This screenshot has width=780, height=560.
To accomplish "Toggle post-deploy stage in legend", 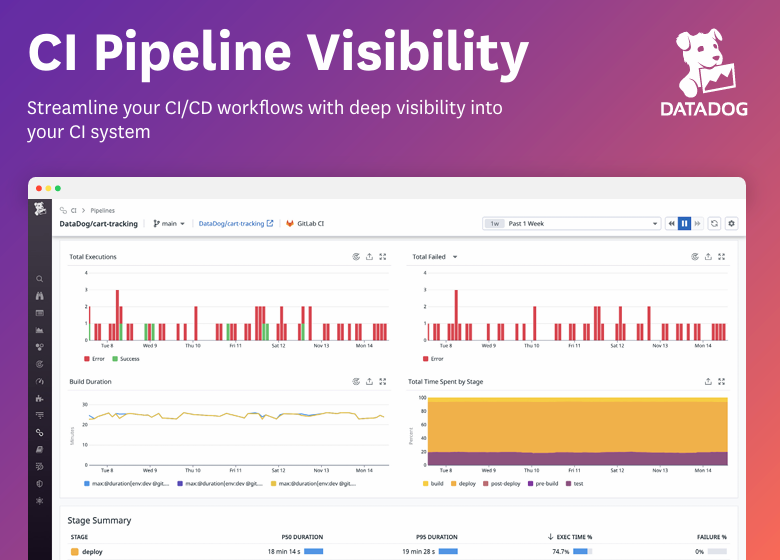I will pos(501,483).
